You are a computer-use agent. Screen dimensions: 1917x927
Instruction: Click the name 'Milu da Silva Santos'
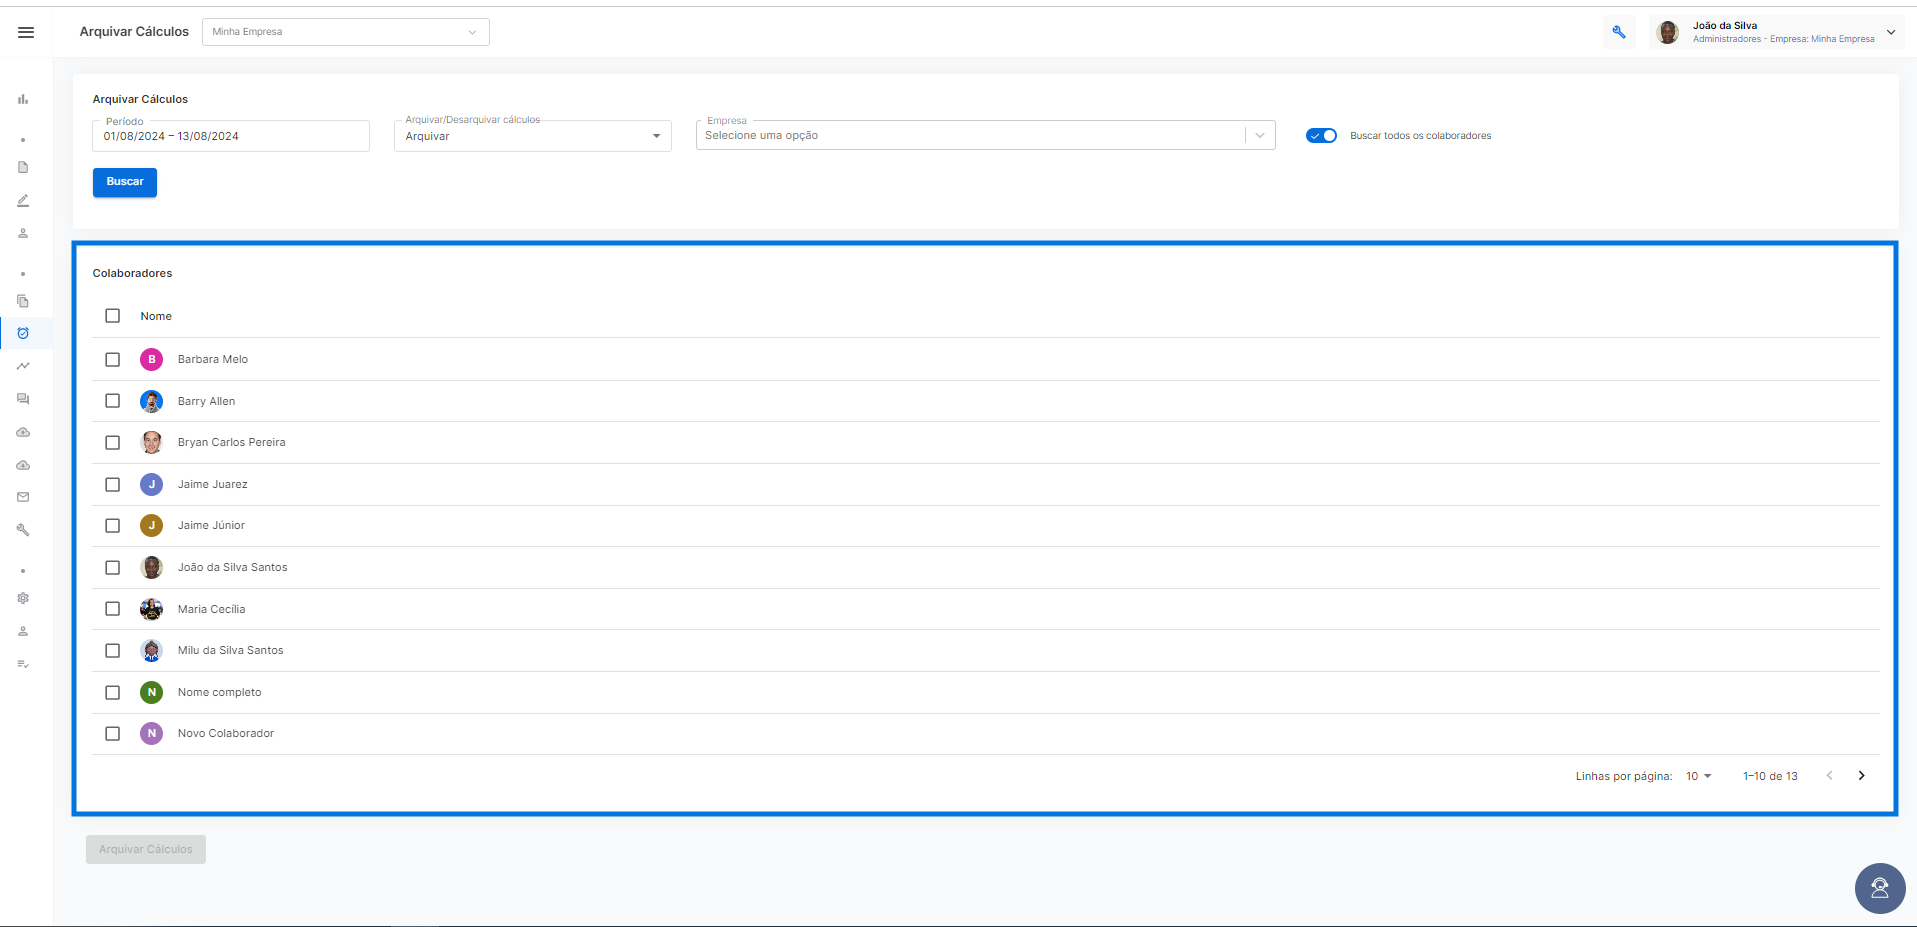tap(231, 650)
